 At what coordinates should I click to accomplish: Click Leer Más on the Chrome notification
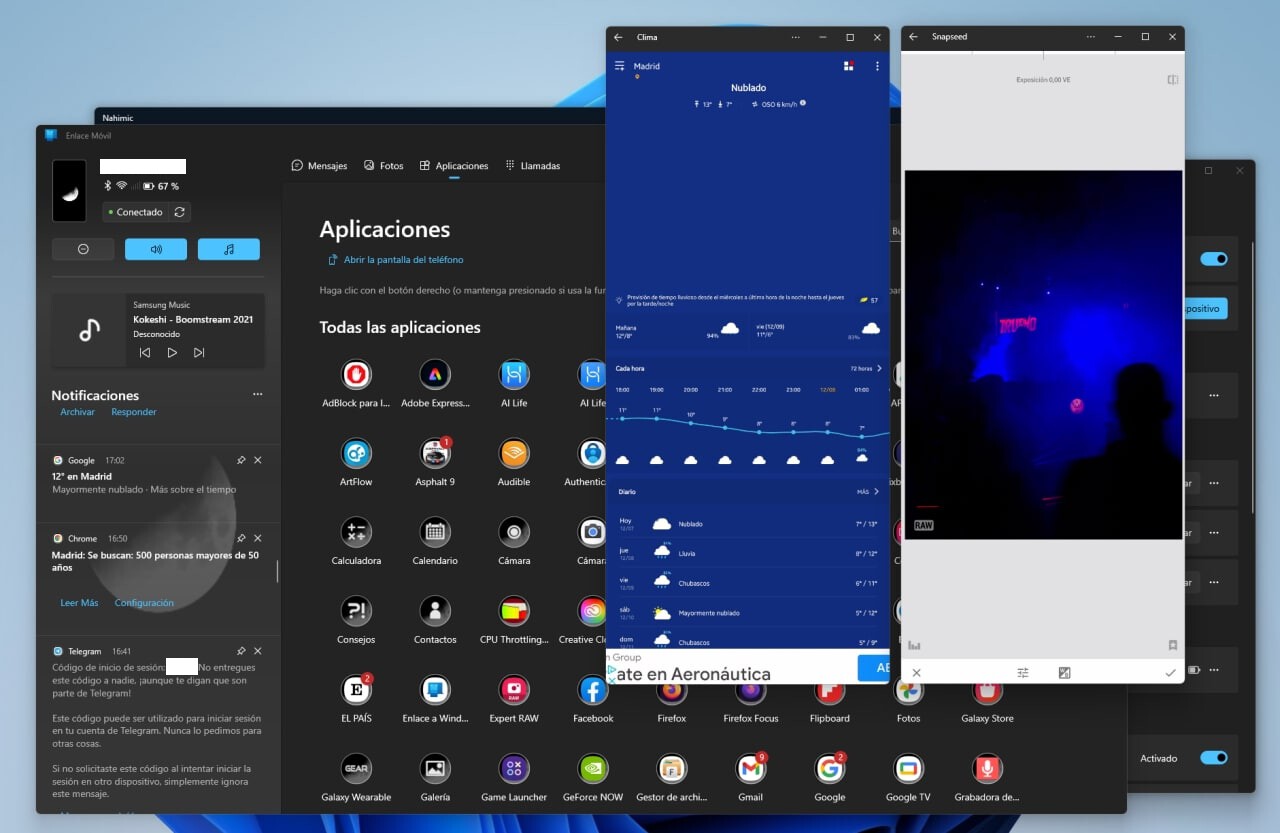pos(79,602)
